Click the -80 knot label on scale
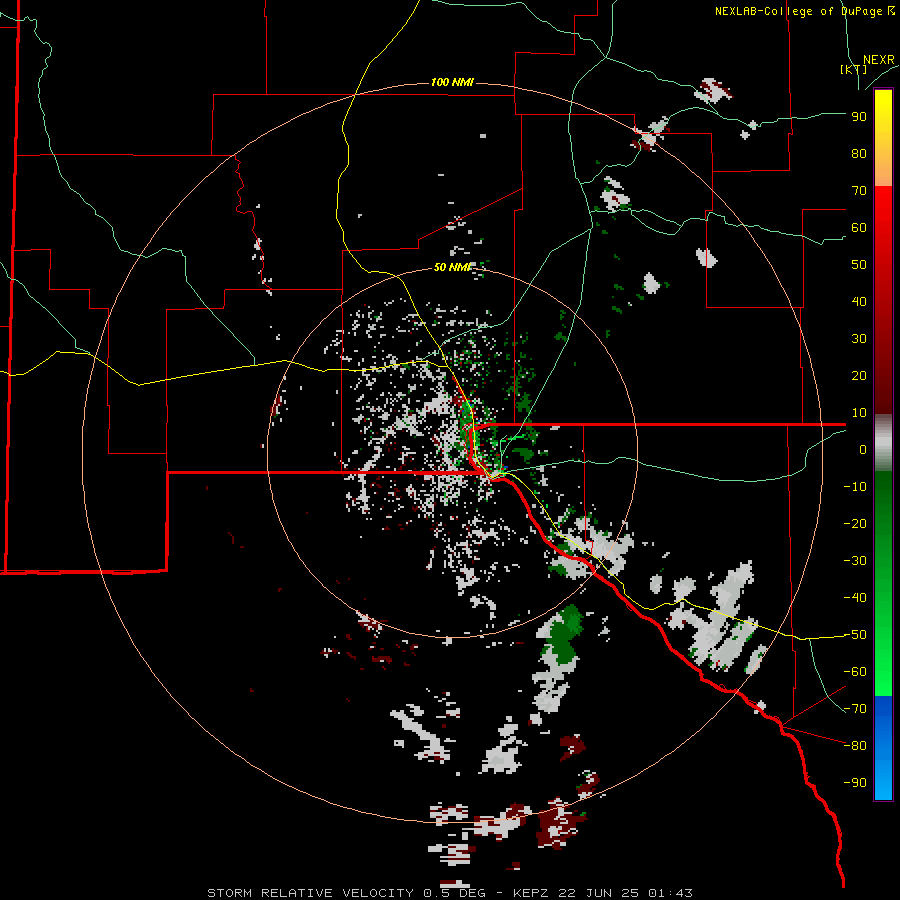The height and width of the screenshot is (900, 900). [x=855, y=746]
